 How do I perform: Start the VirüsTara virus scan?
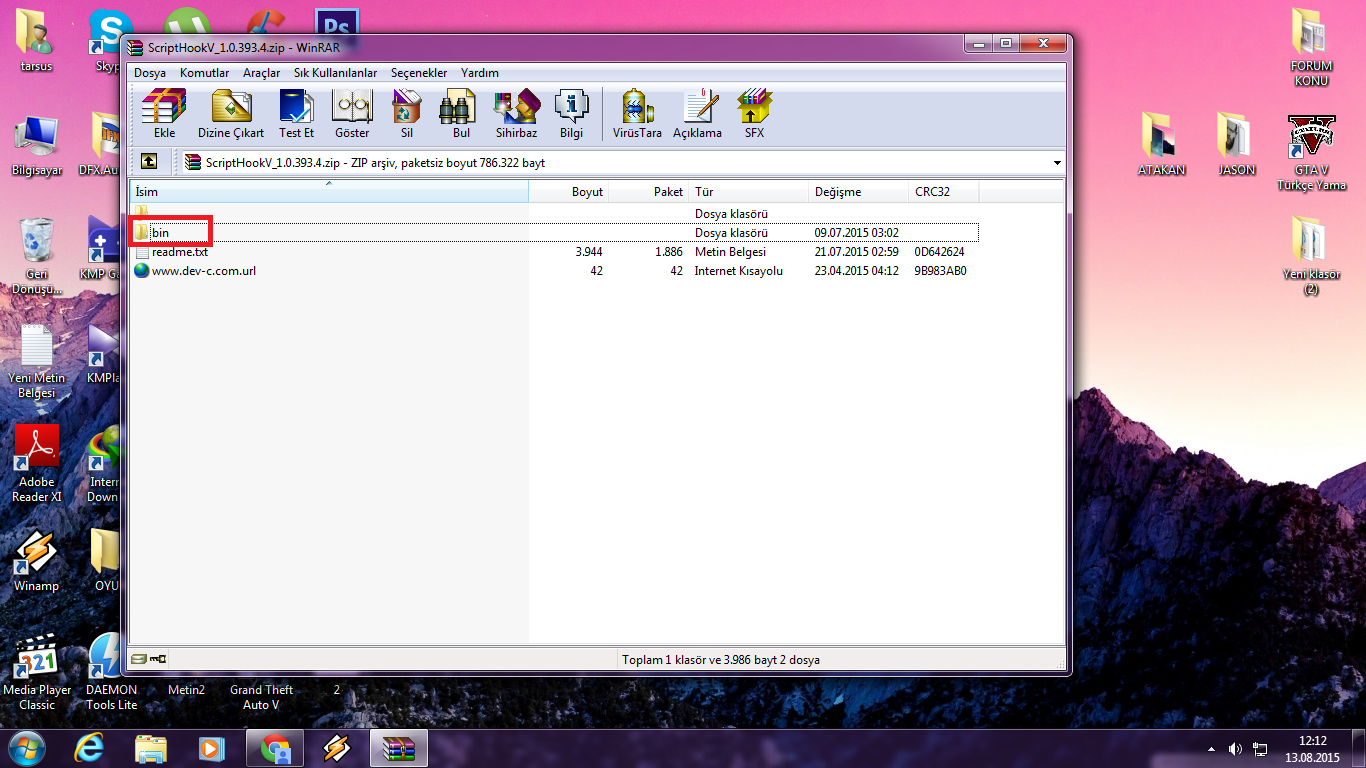pyautogui.click(x=637, y=114)
